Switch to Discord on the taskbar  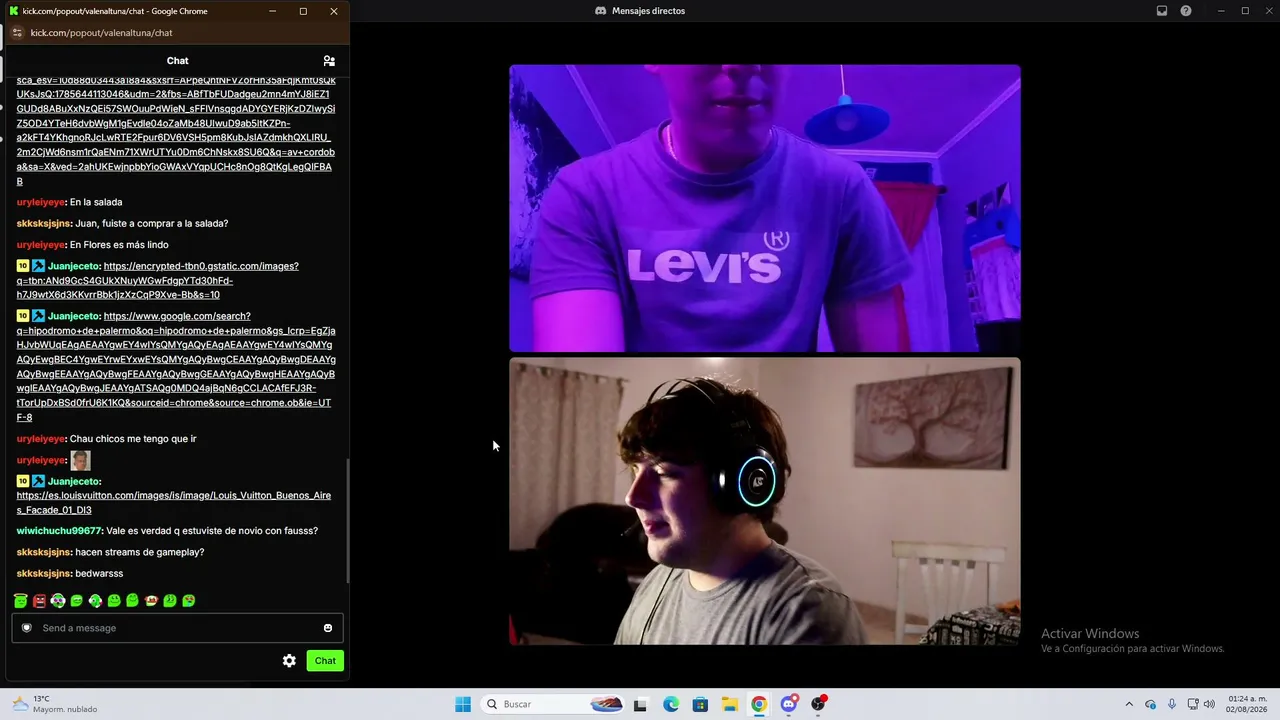pyautogui.click(x=789, y=704)
